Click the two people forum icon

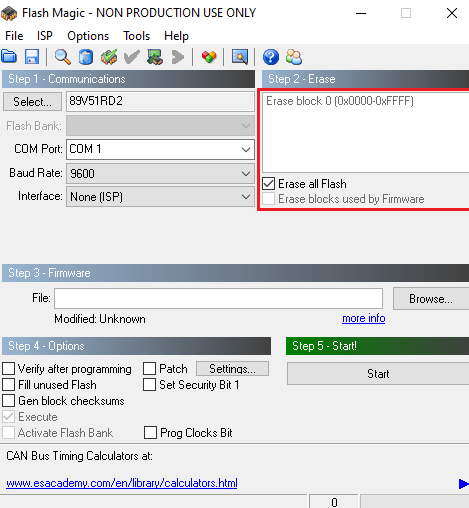294,57
